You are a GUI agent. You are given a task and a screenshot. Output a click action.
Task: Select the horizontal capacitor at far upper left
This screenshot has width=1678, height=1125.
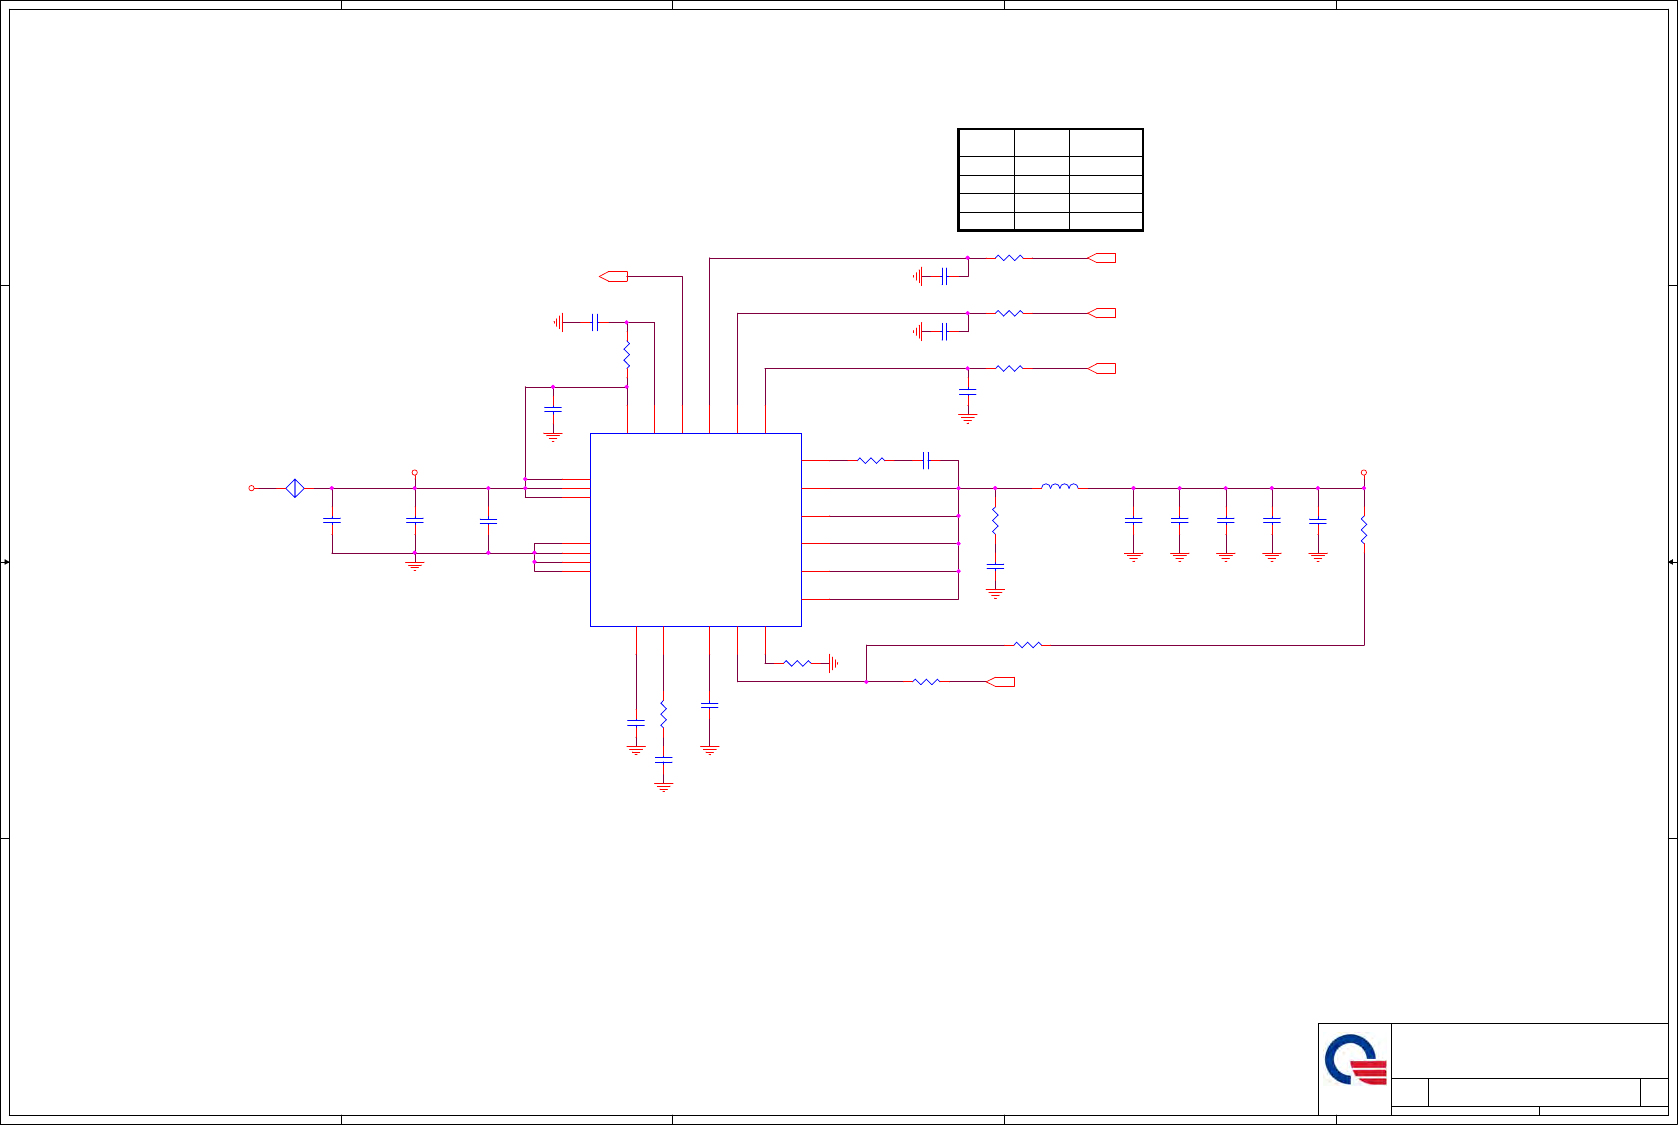595,322
